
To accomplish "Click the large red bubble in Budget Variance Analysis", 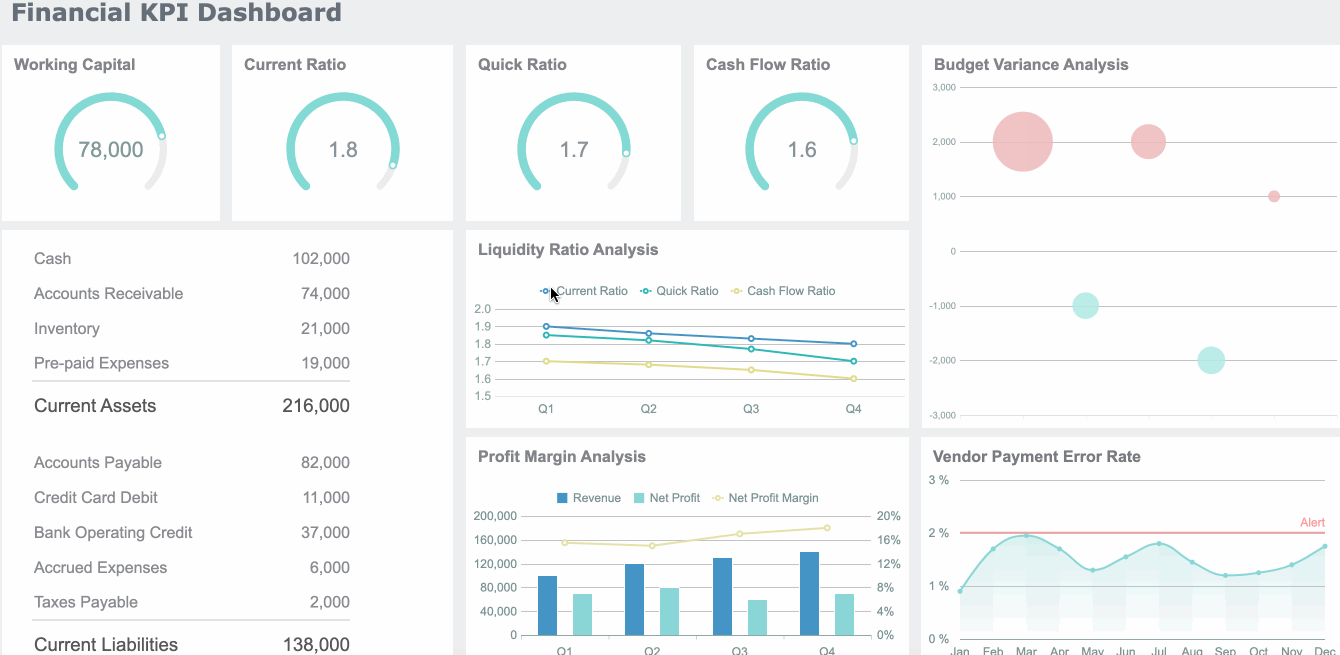I will pyautogui.click(x=1022, y=142).
